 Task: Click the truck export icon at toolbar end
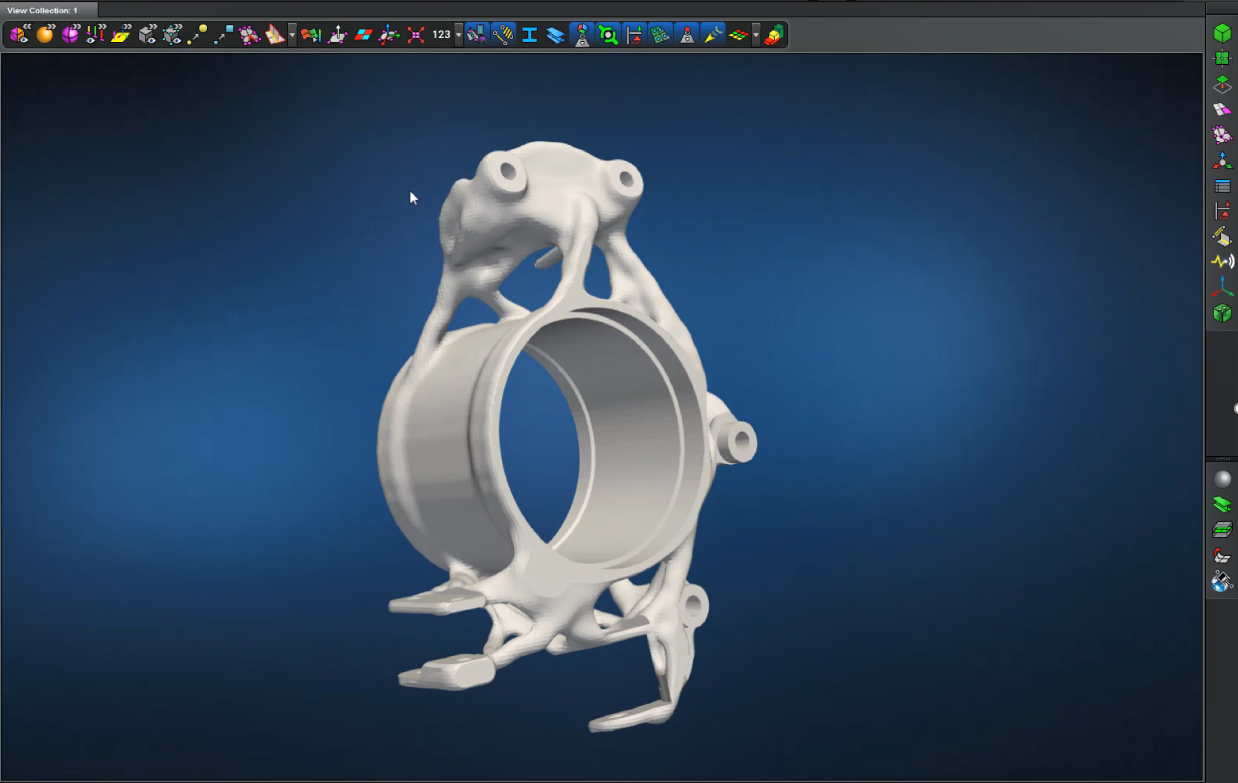tap(777, 35)
